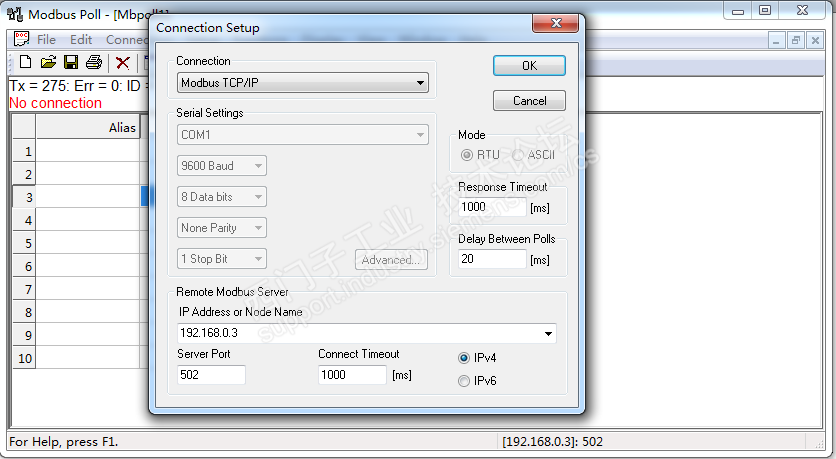Close the Connection Setup dialog
The image size is (836, 459).
555,23
